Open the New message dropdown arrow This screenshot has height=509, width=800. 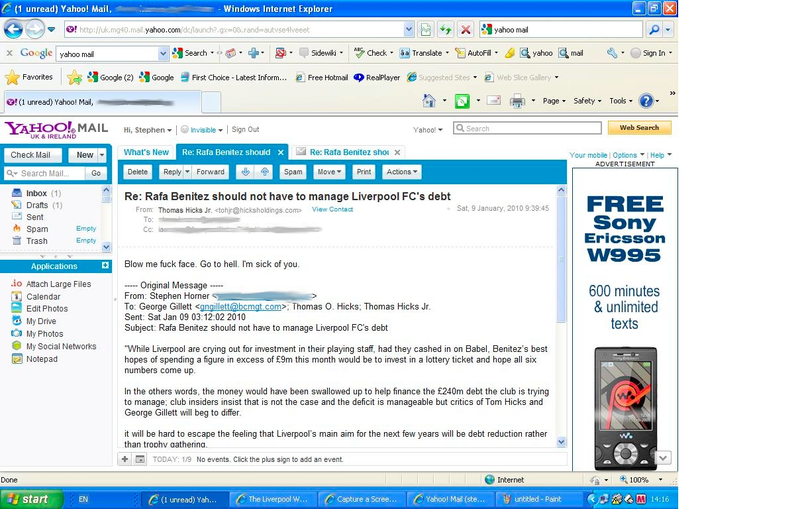(x=102, y=155)
